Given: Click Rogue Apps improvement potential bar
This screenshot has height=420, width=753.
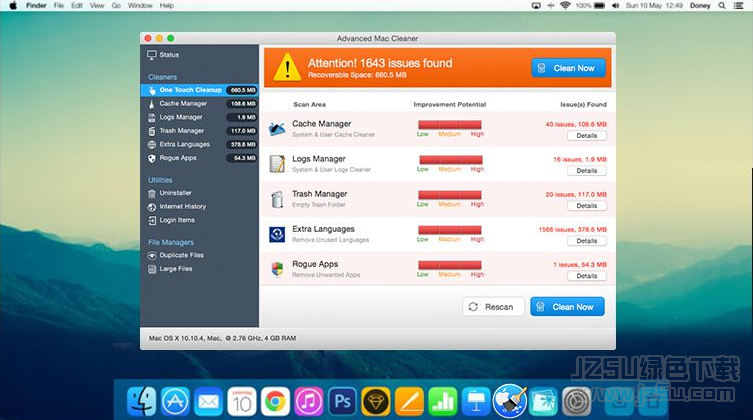Looking at the screenshot, I should coord(450,265).
